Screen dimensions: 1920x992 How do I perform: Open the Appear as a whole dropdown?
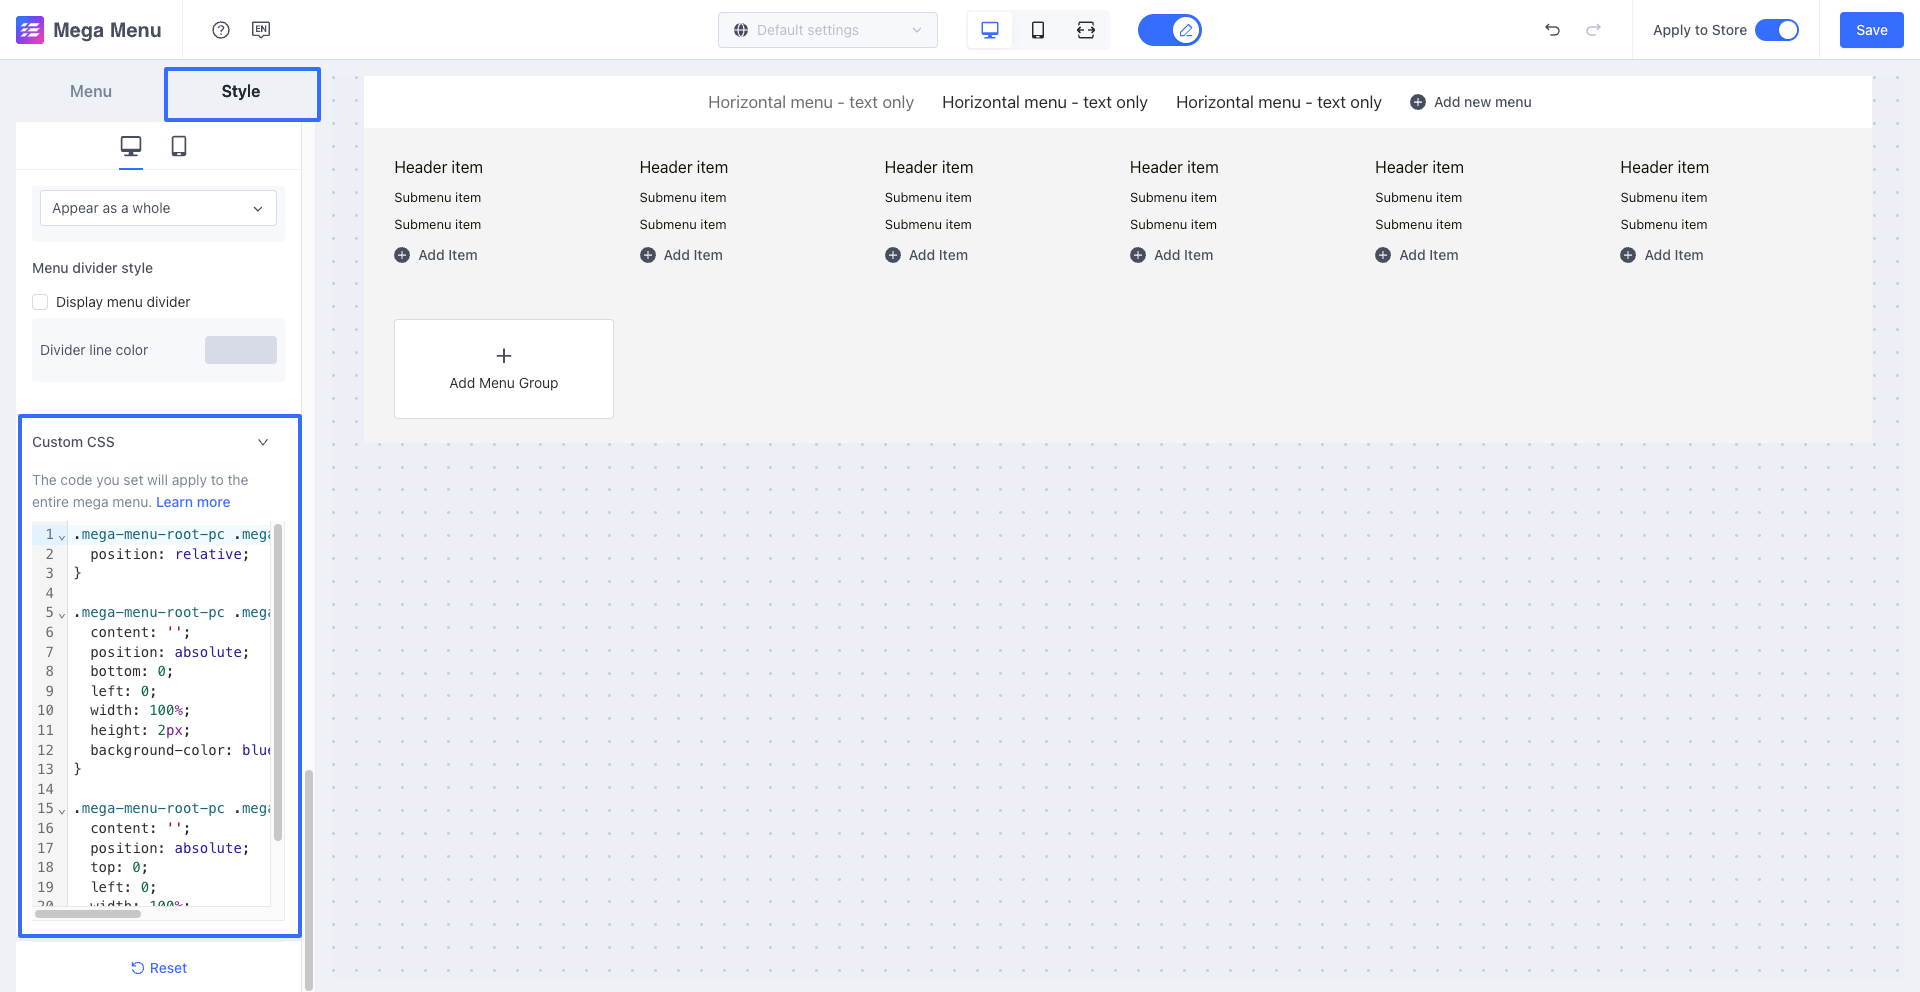click(x=158, y=208)
